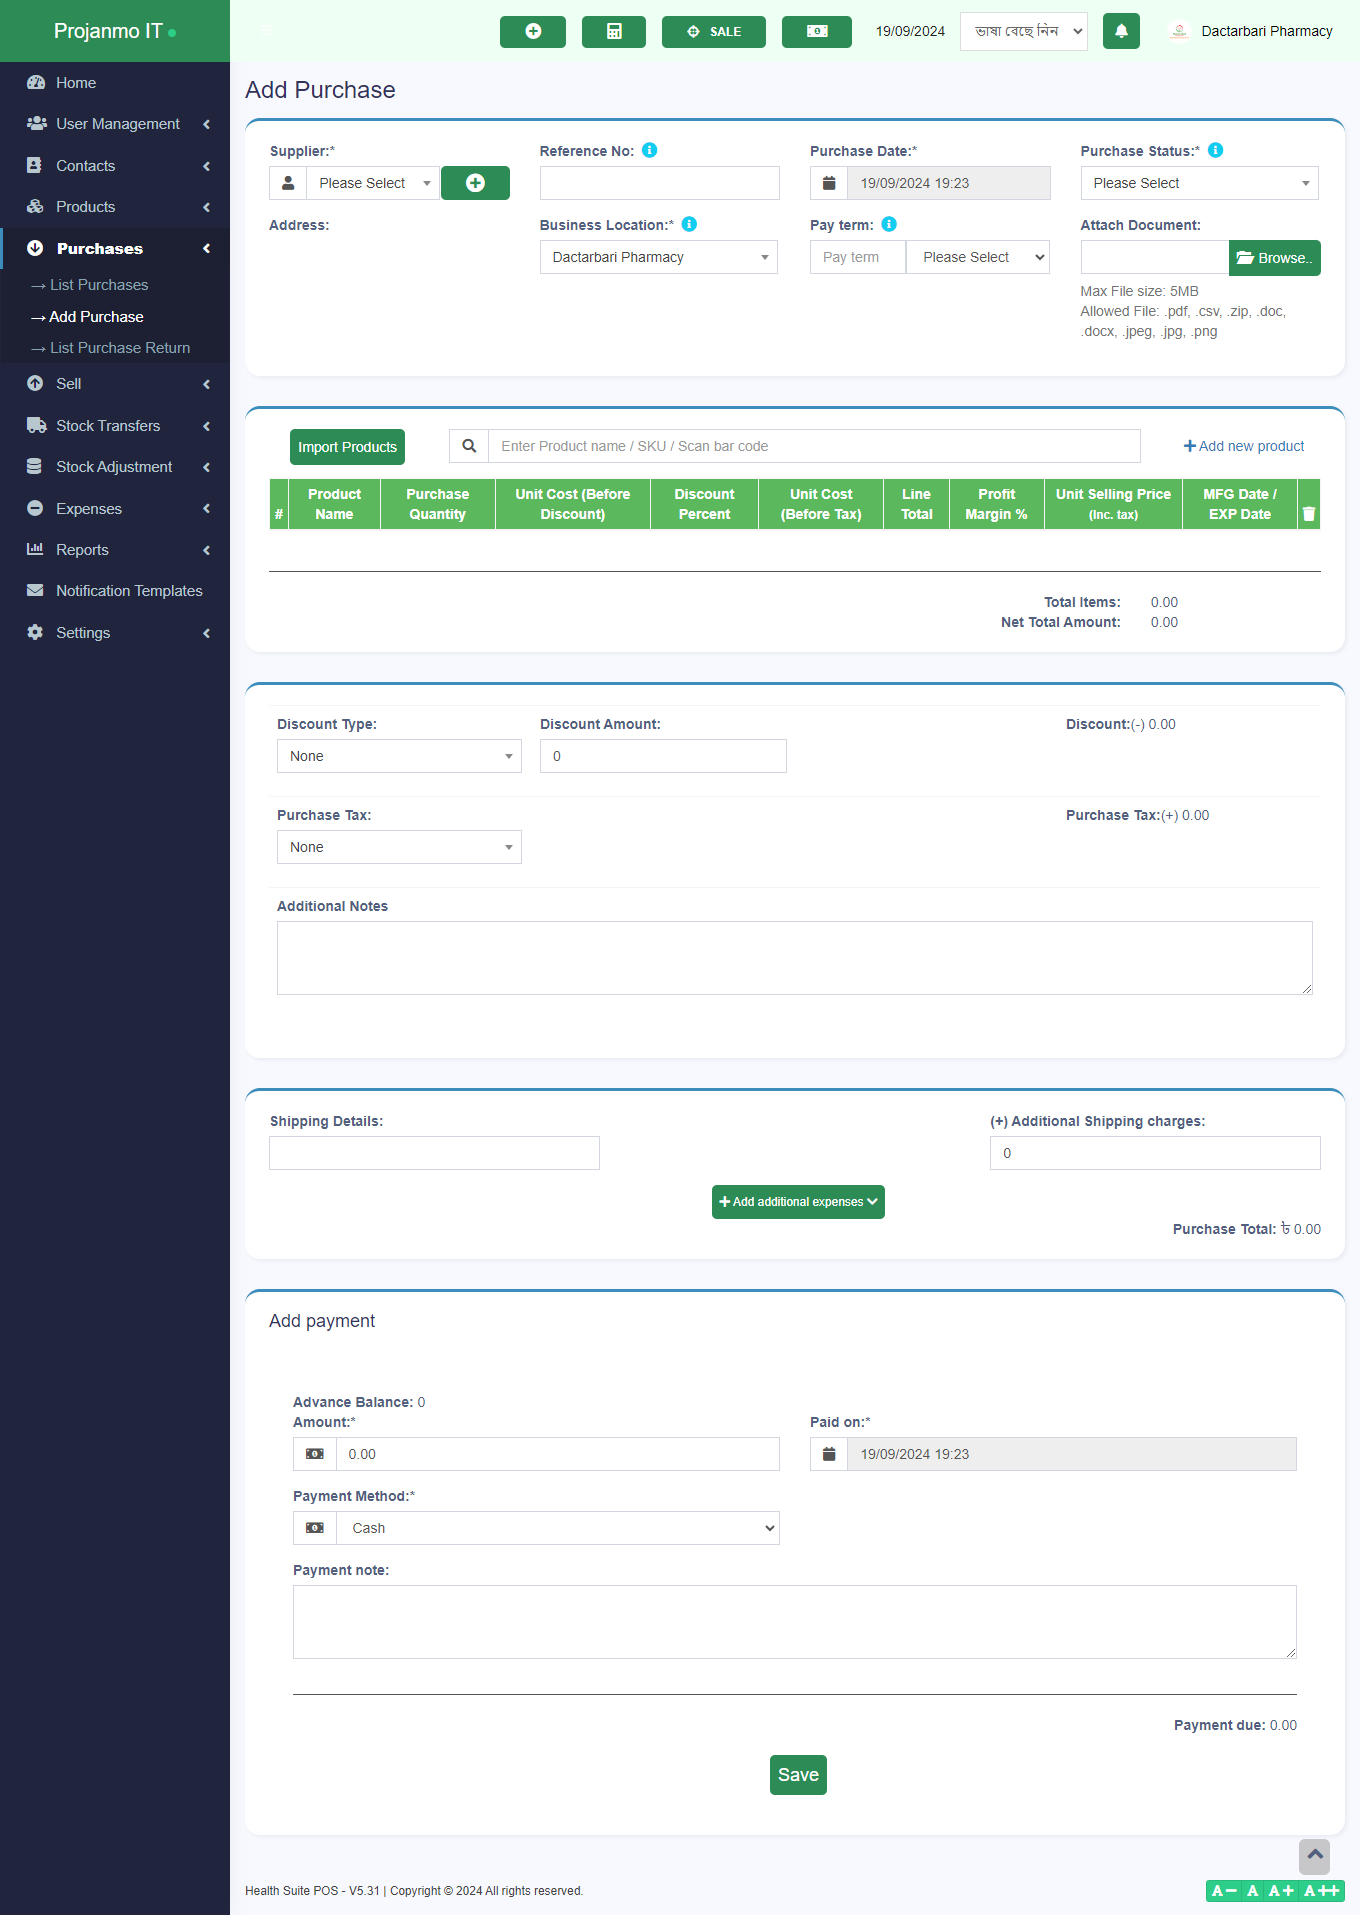Click the Settings gear icon in sidebar
Viewport: 1360px width, 1915px height.
pyautogui.click(x=35, y=632)
